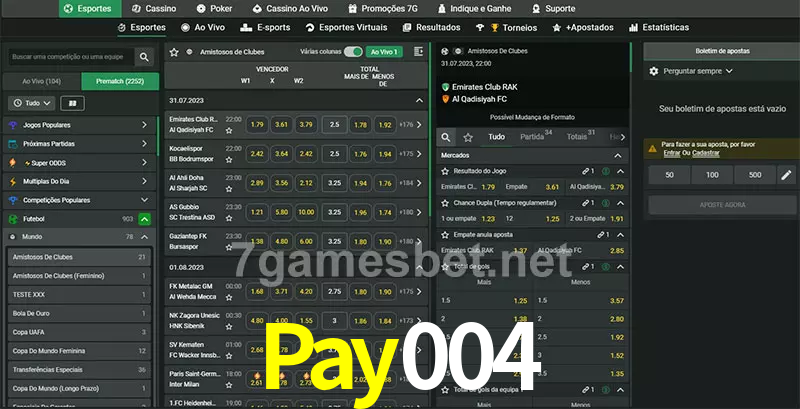Click the Estatísticas bar chart icon
The height and width of the screenshot is (409, 800).
634,28
